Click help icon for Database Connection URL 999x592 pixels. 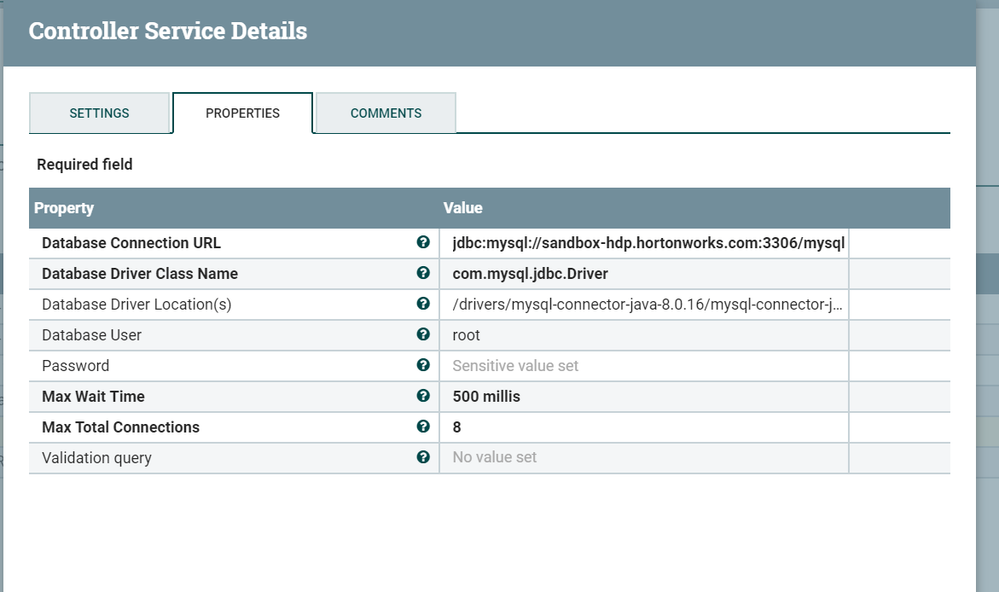[424, 243]
